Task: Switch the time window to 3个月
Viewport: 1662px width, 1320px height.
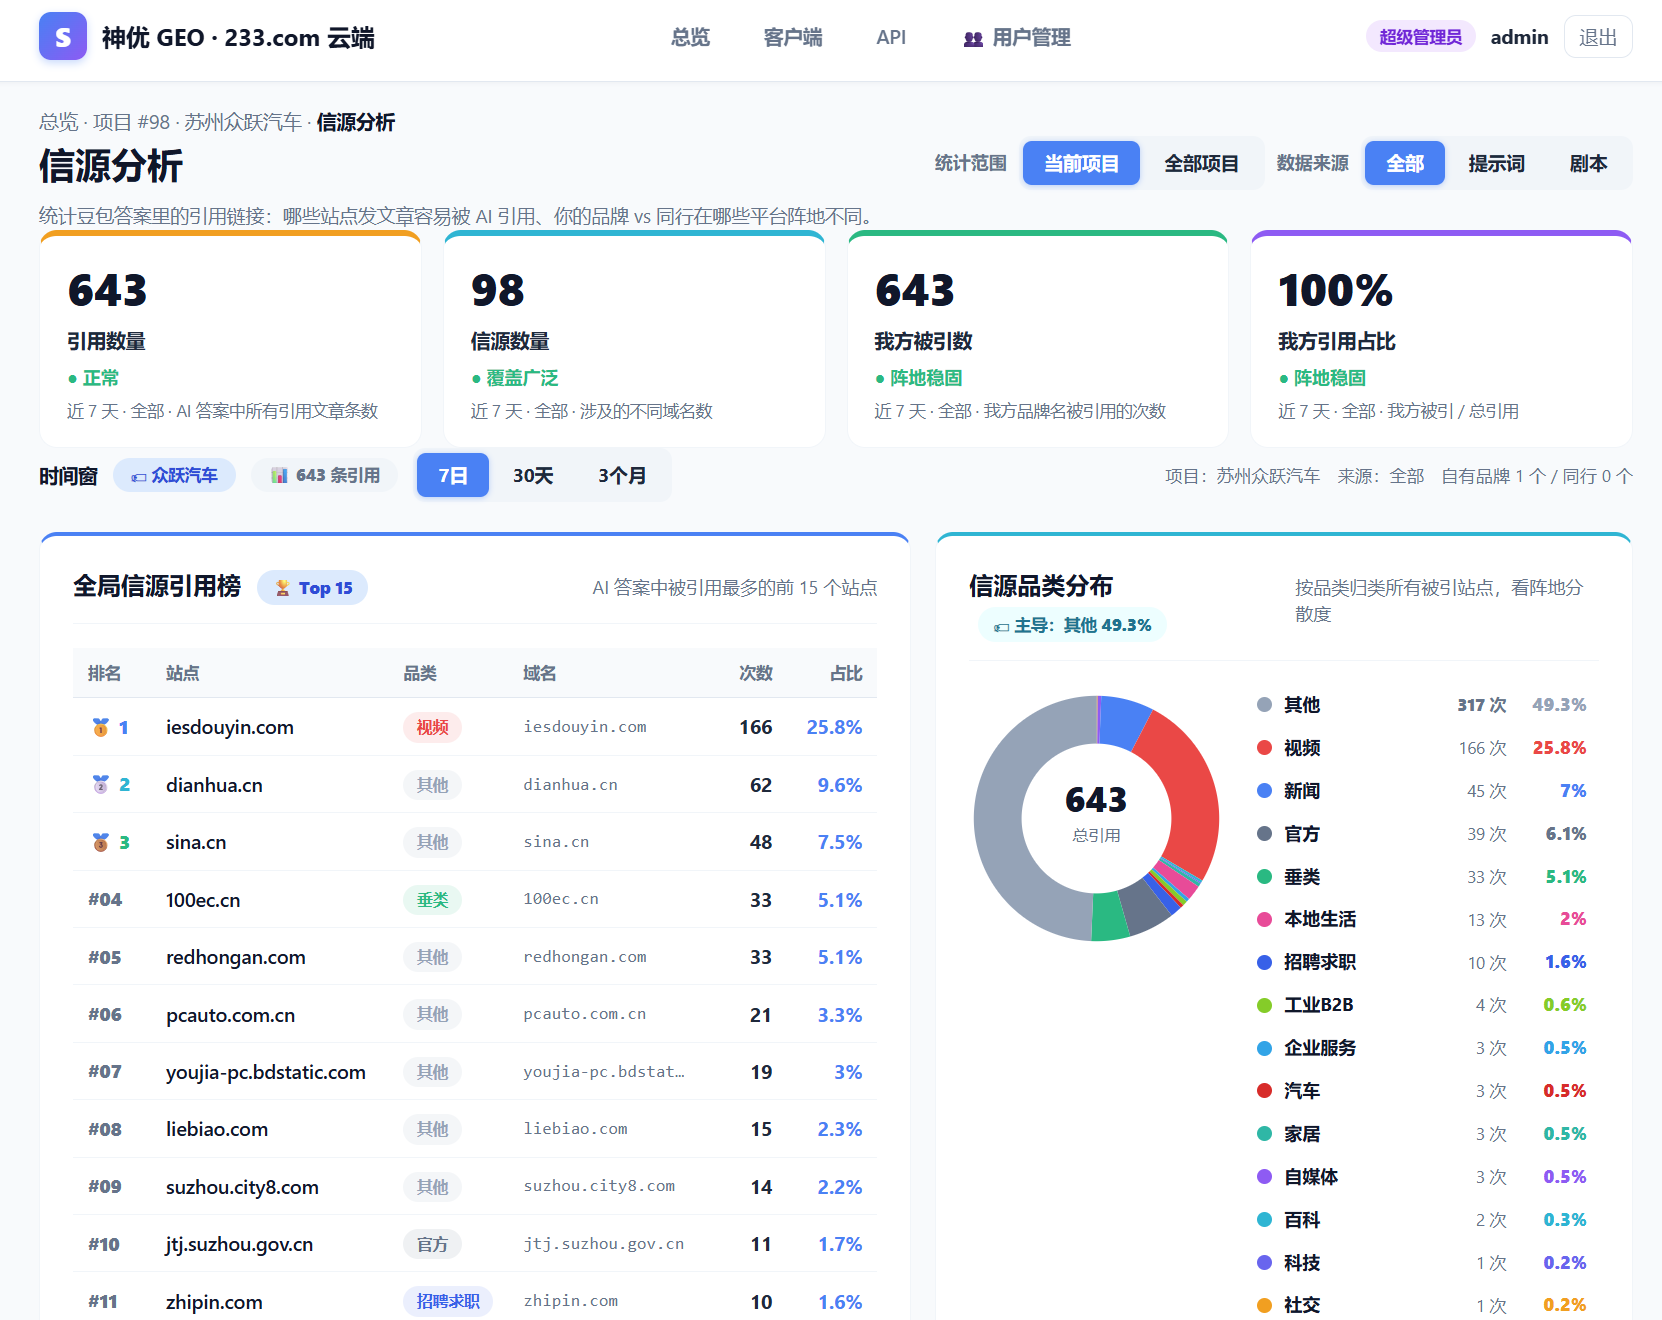Action: 622,475
